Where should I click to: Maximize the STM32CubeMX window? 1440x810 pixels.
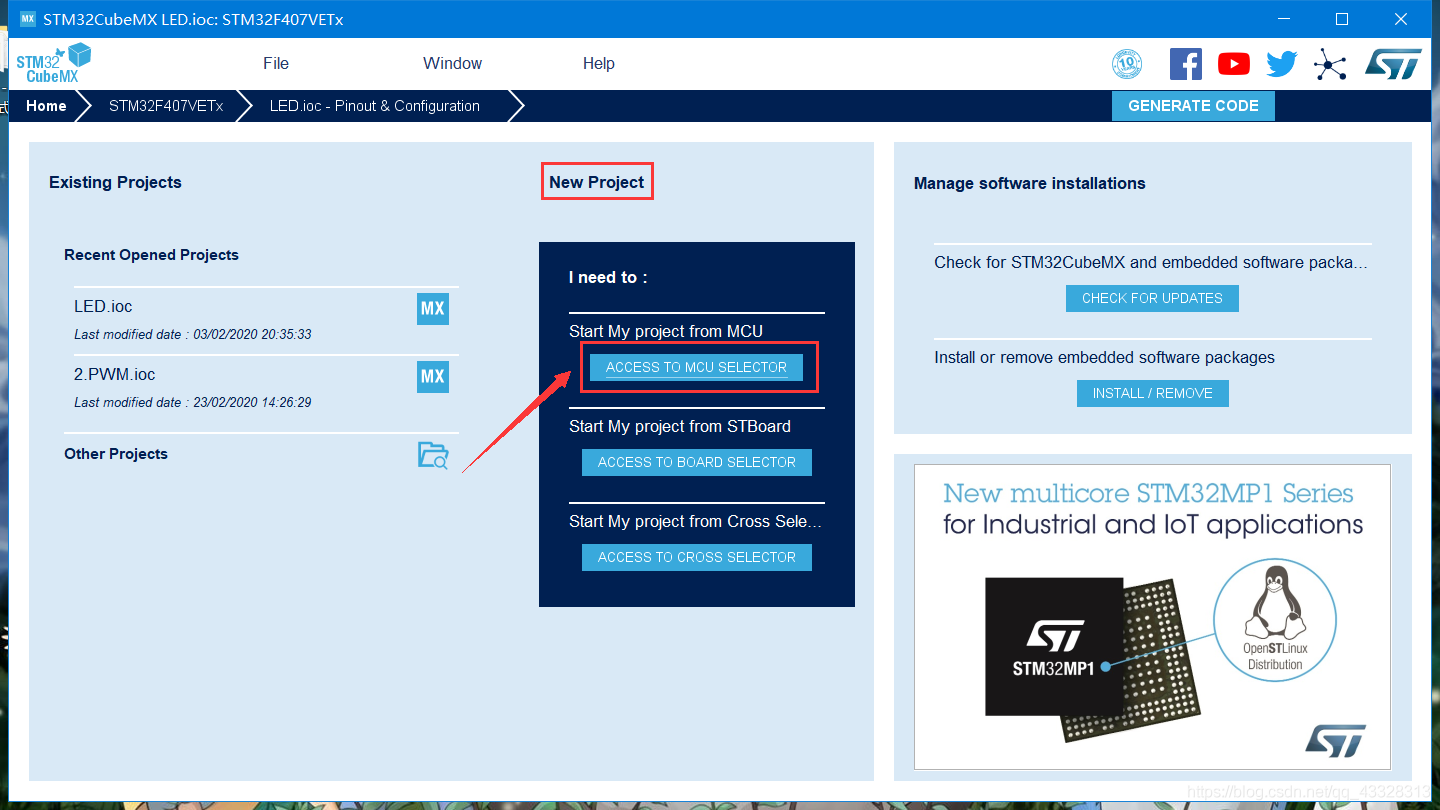point(1343,19)
